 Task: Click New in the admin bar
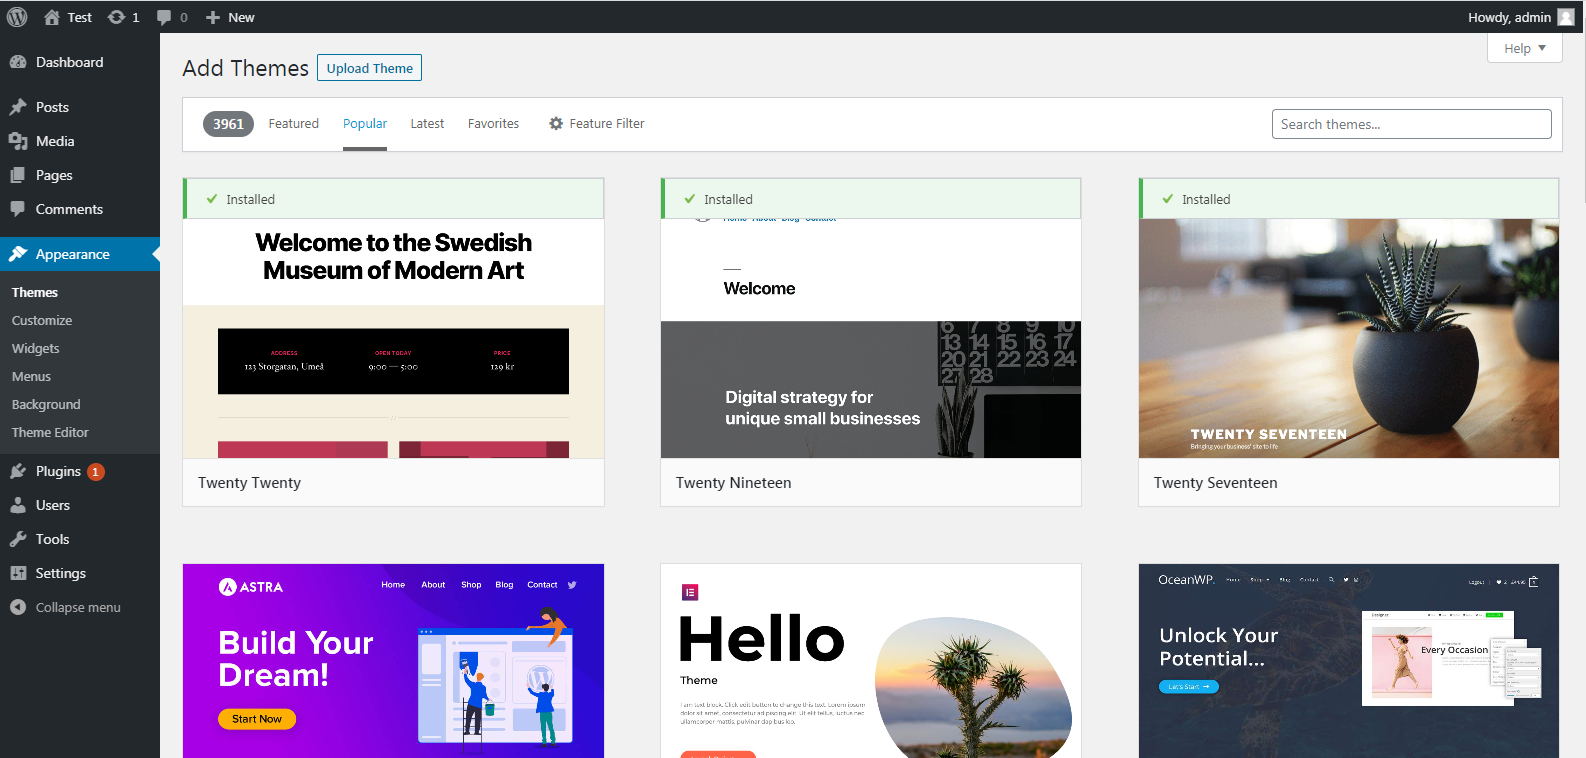pyautogui.click(x=241, y=17)
